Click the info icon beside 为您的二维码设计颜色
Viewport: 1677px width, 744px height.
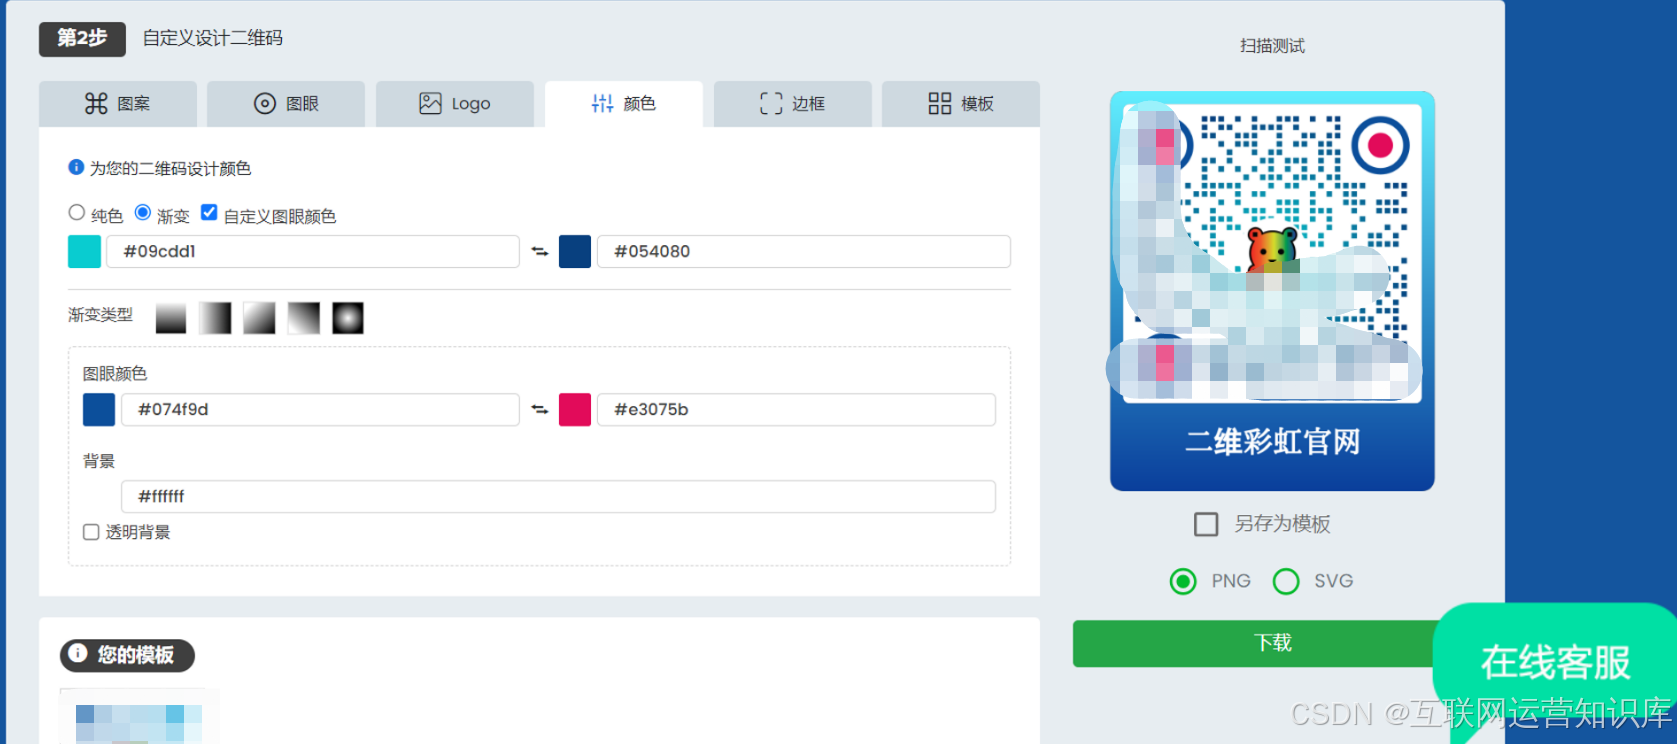76,167
